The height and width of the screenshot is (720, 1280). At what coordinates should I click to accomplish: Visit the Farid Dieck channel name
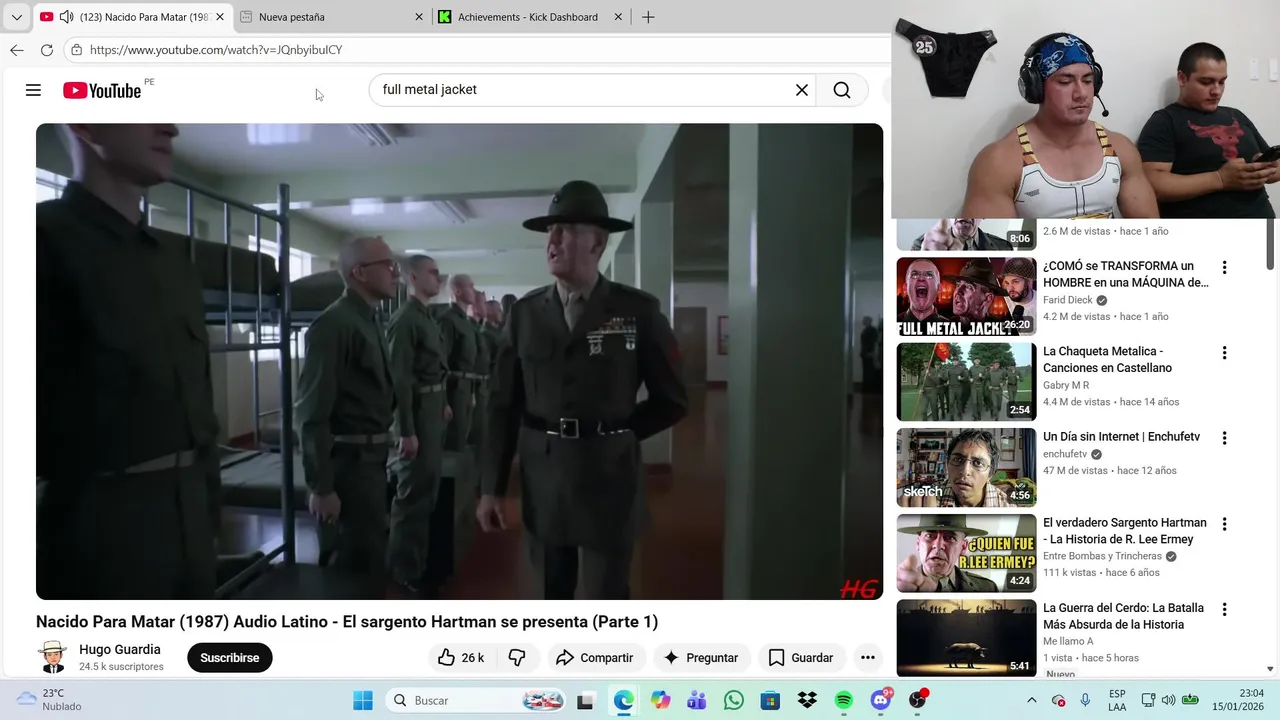[1068, 300]
